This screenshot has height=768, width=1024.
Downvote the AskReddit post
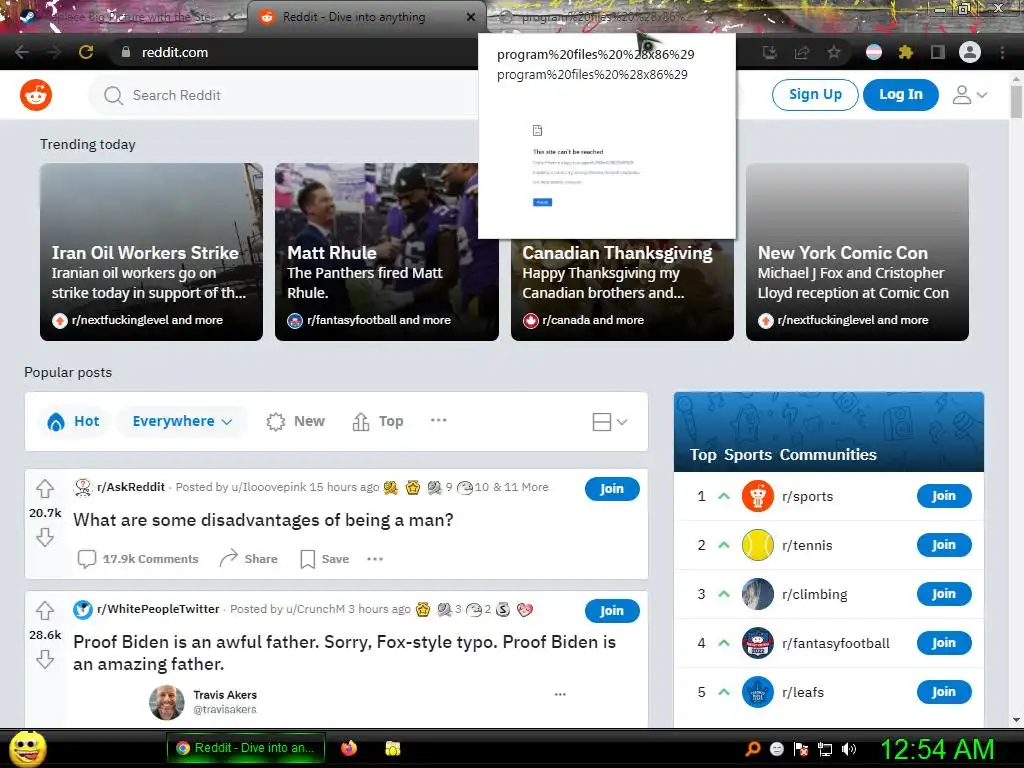click(44, 537)
